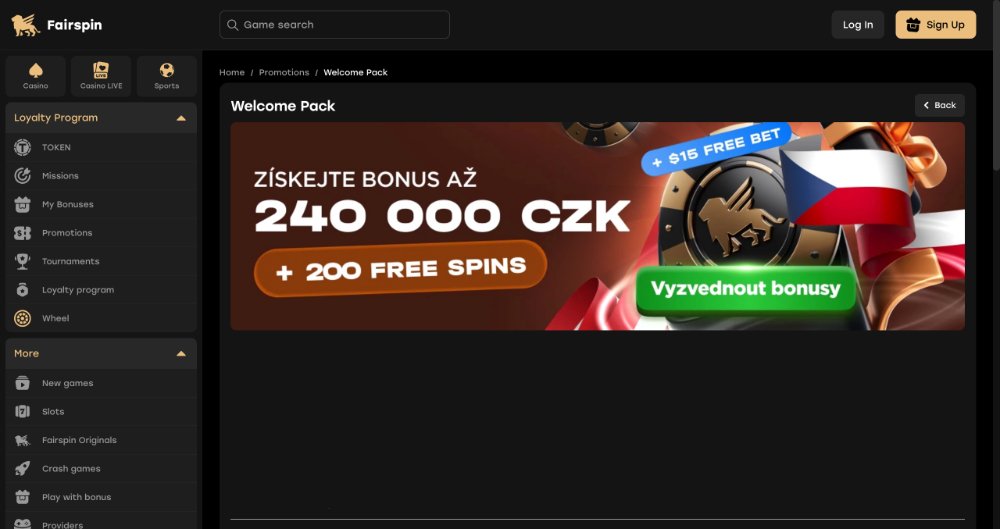The image size is (1000, 529).
Task: Open the Sports soccer ball icon
Action: (166, 70)
